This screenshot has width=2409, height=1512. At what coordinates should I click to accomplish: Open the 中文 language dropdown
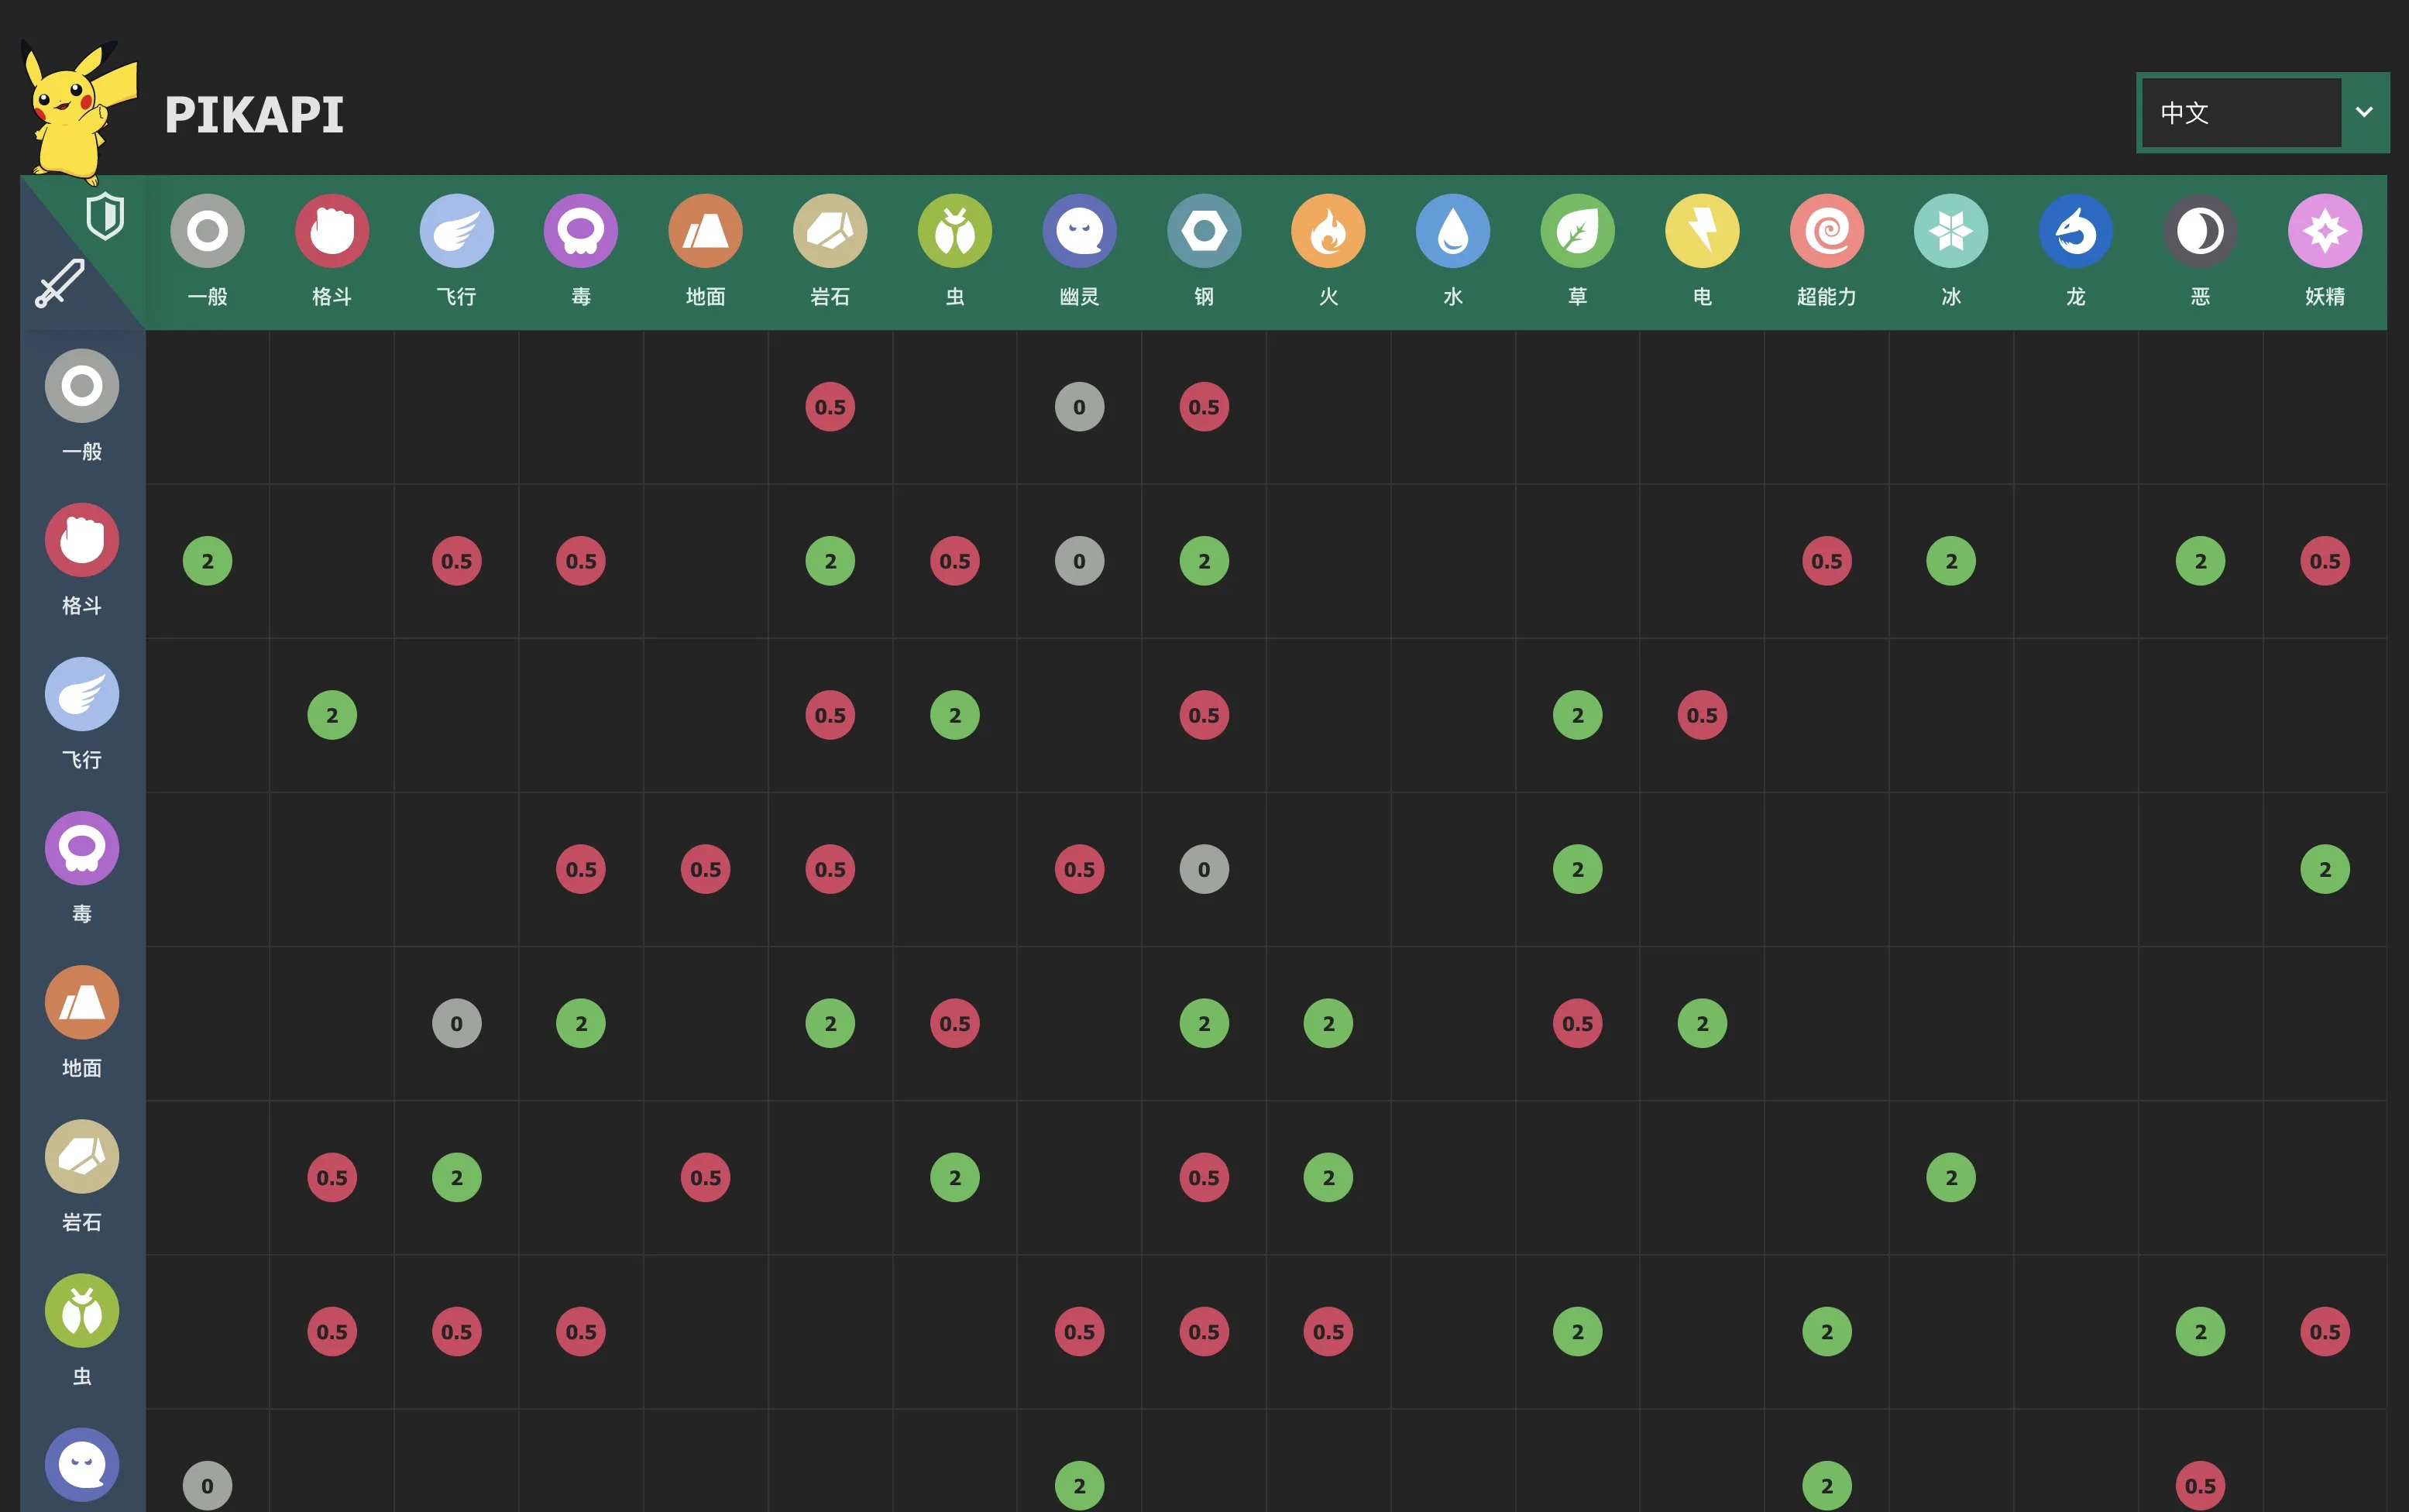2263,112
